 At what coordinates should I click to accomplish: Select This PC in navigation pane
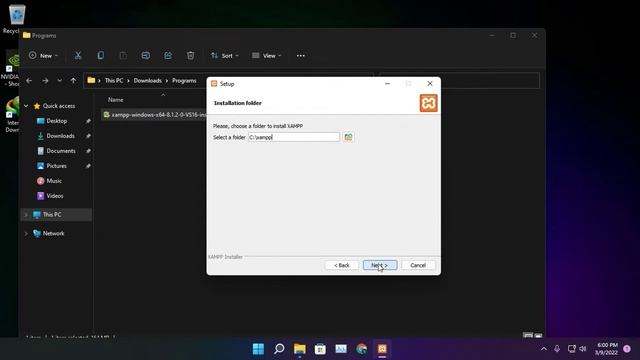coord(52,214)
